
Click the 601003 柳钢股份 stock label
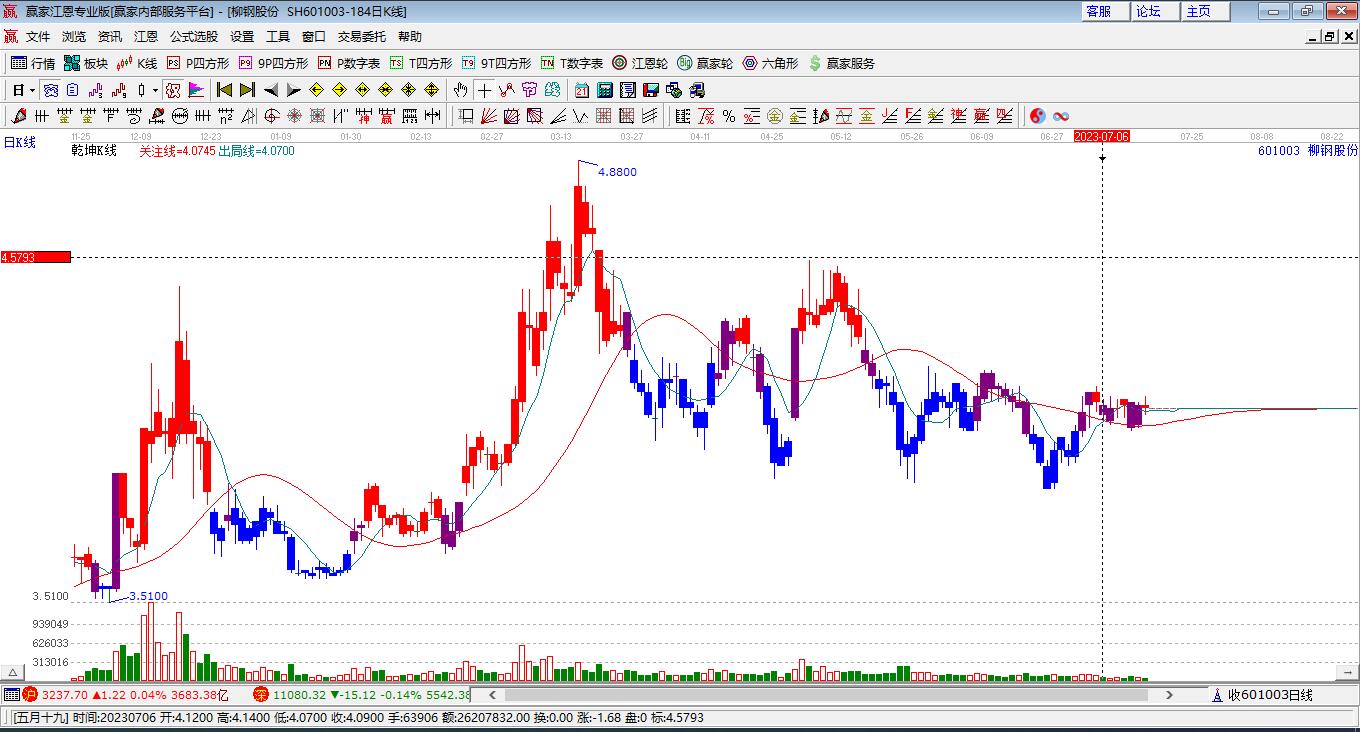pyautogui.click(x=1308, y=150)
